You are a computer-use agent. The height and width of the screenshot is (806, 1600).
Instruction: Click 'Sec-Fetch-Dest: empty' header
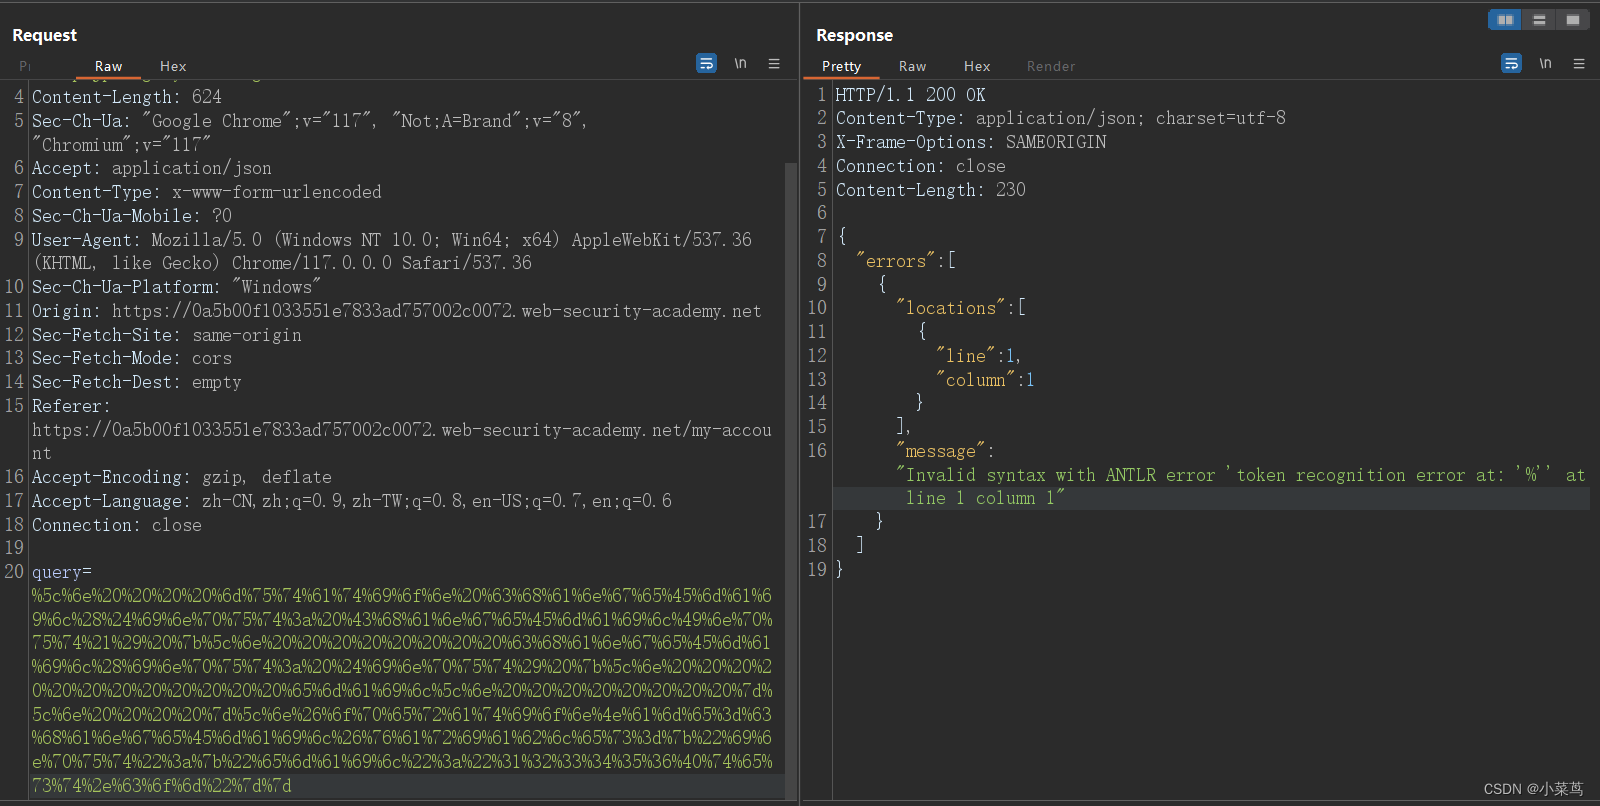[x=137, y=382]
